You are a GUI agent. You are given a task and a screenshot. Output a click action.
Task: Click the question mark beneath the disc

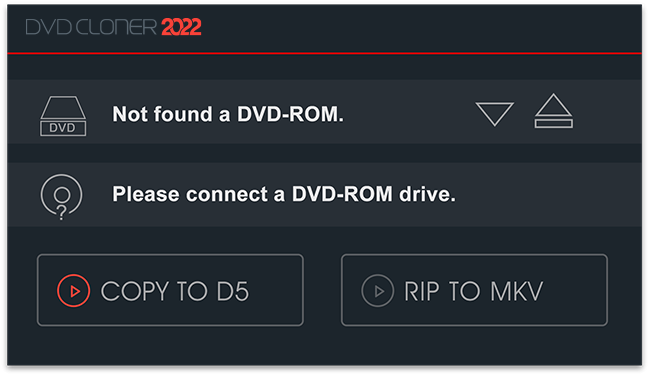pyautogui.click(x=61, y=213)
